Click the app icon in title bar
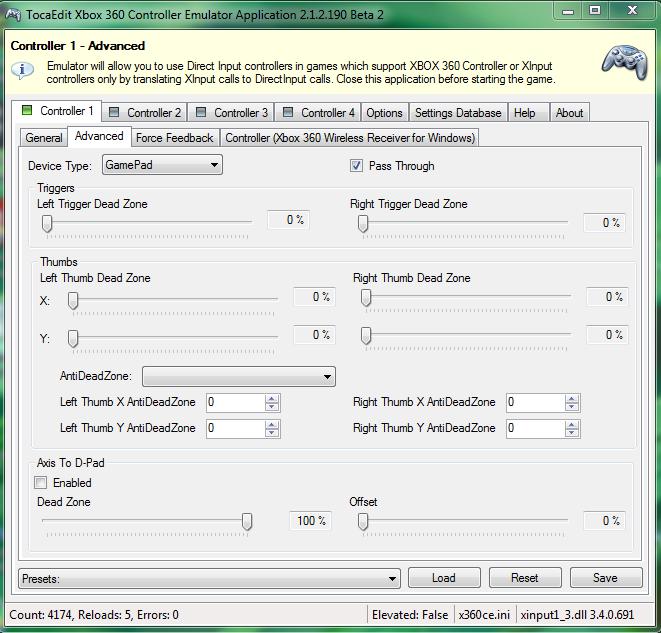 (x=13, y=15)
